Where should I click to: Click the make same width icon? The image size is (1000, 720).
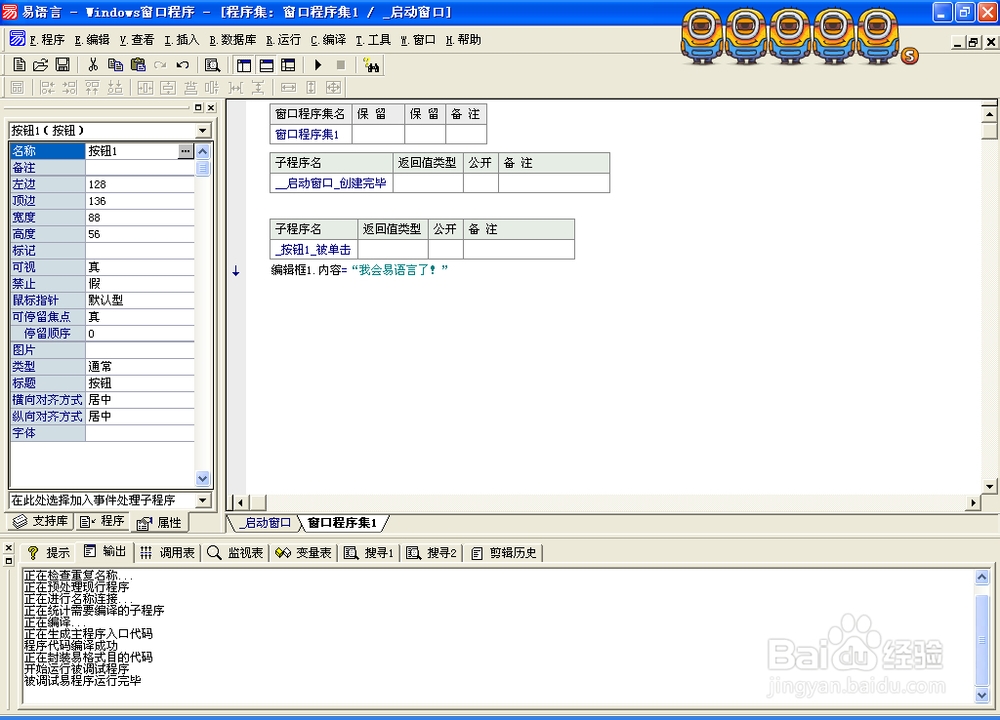288,87
